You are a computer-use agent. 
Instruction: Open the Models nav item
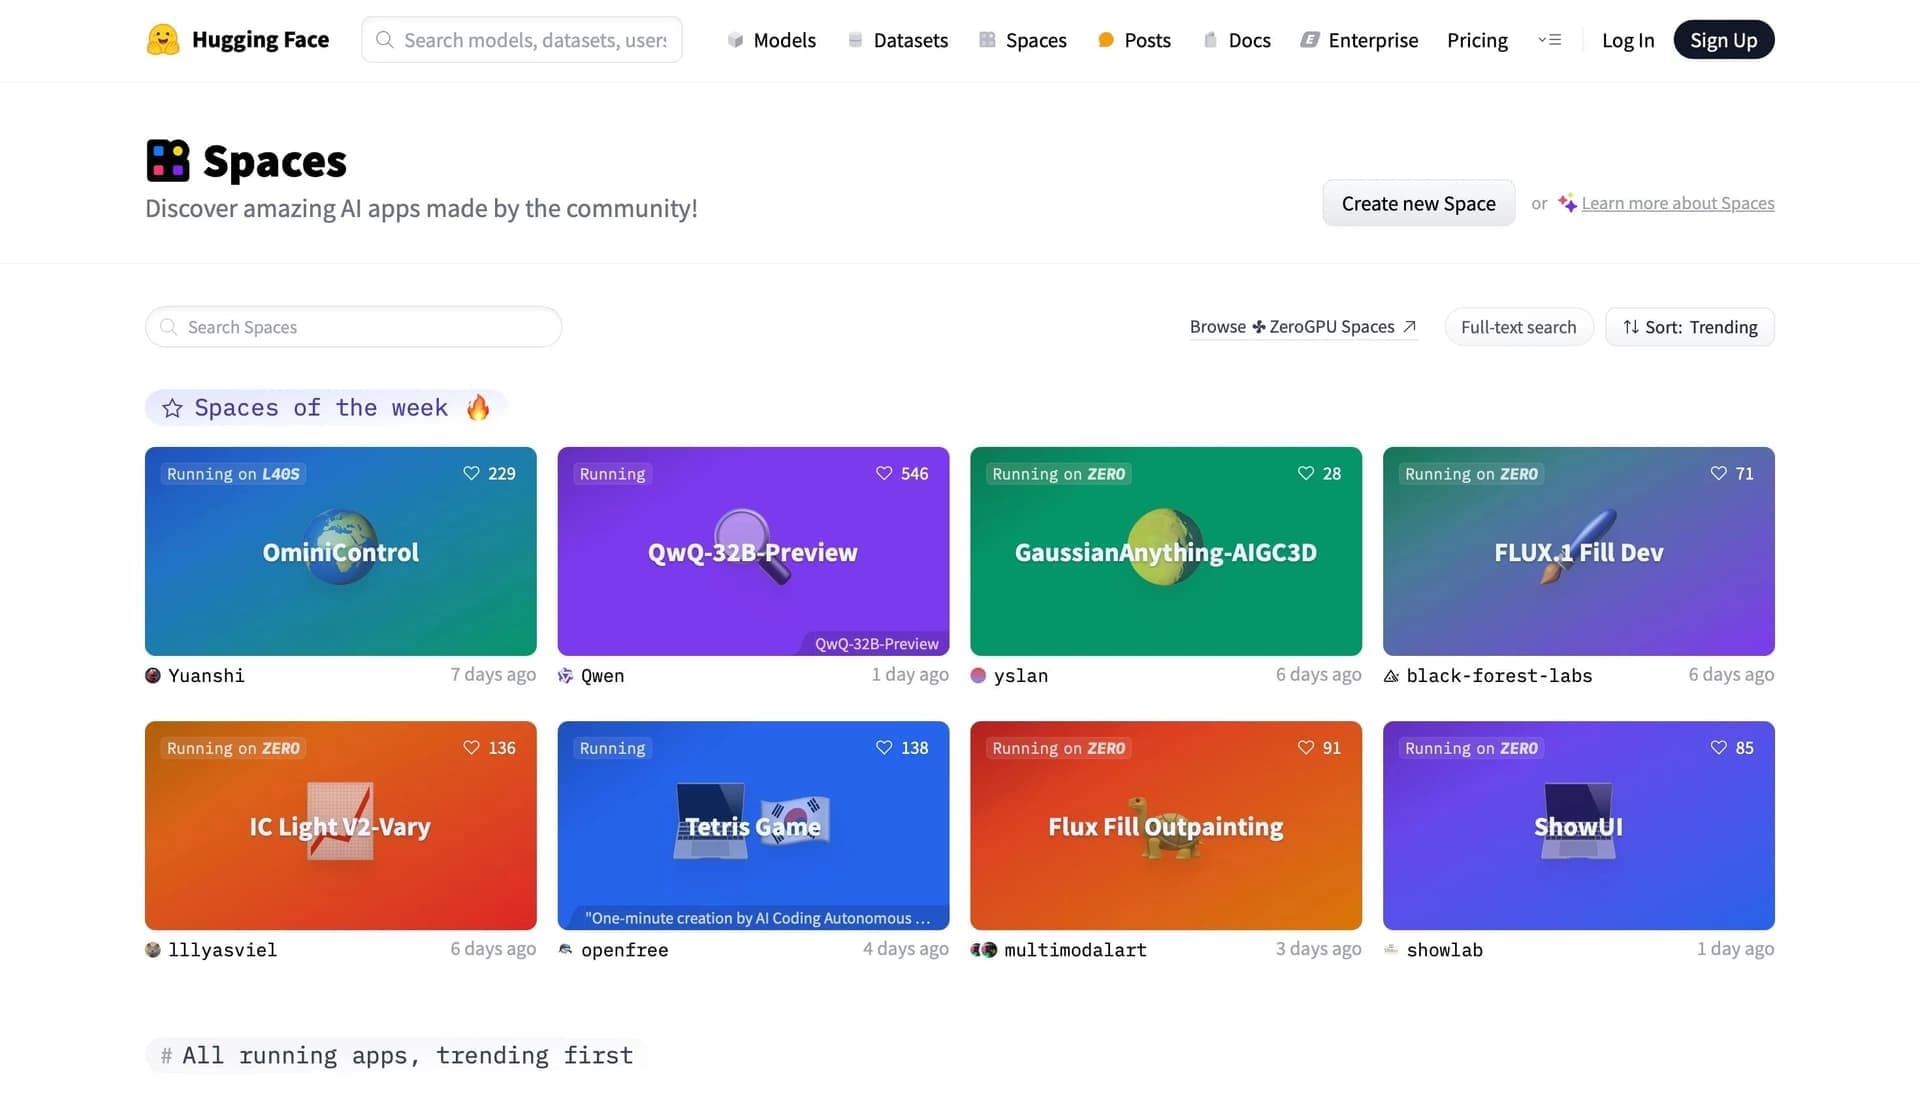(x=771, y=40)
